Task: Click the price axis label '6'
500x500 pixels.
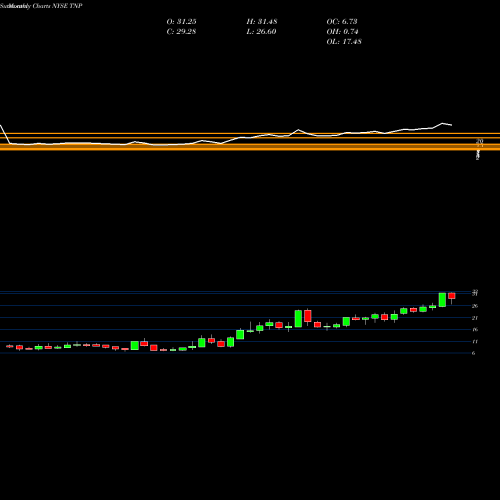Action: click(473, 353)
